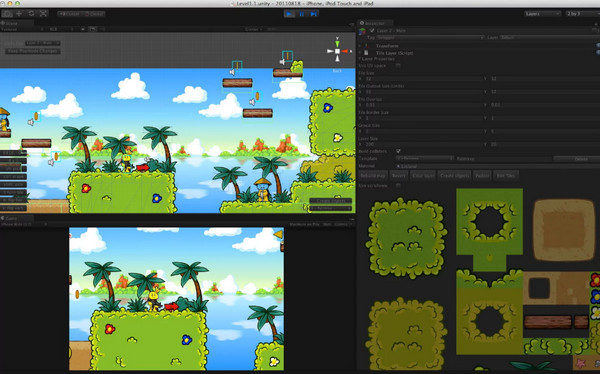The width and height of the screenshot is (600, 374).
Task: Toggle the Use UV space checkbox
Action: tap(398, 65)
